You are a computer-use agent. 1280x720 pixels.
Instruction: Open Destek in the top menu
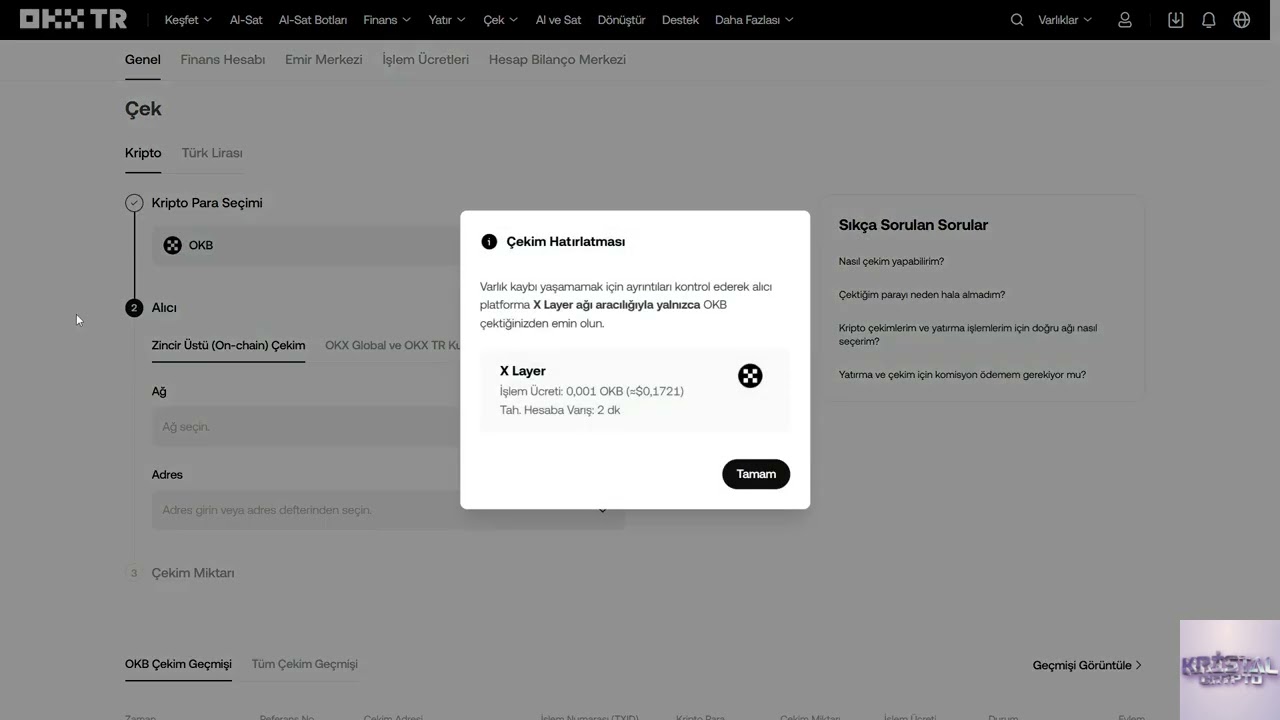click(x=680, y=20)
